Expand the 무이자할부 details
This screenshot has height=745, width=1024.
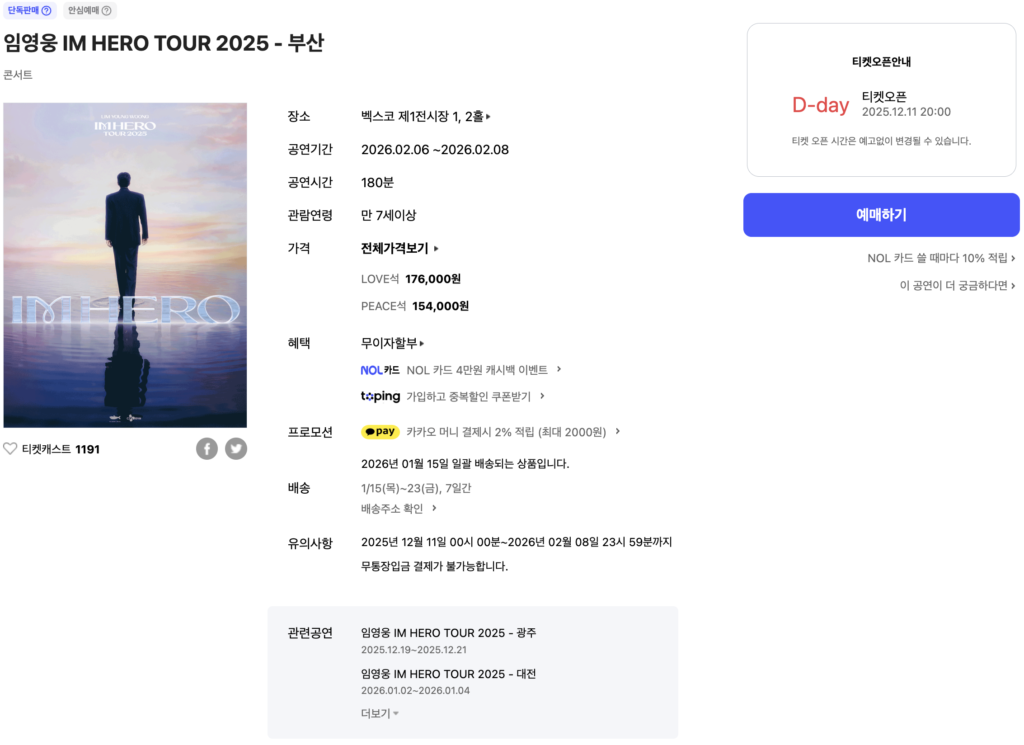(392, 343)
